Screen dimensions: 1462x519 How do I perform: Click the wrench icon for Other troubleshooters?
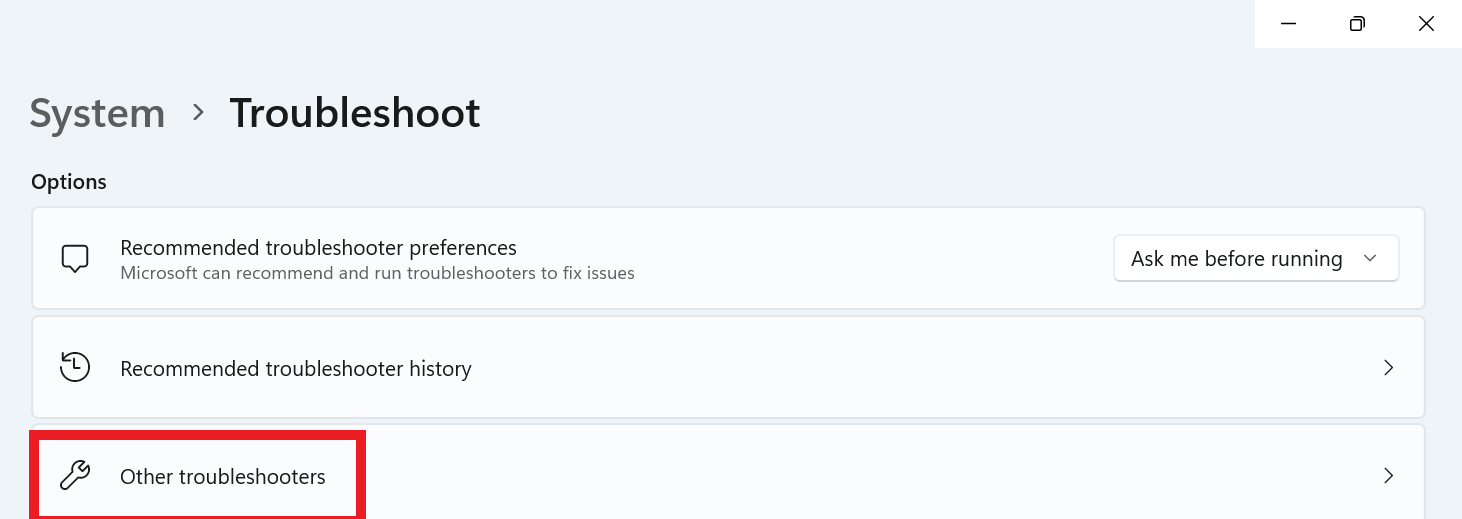tap(75, 476)
